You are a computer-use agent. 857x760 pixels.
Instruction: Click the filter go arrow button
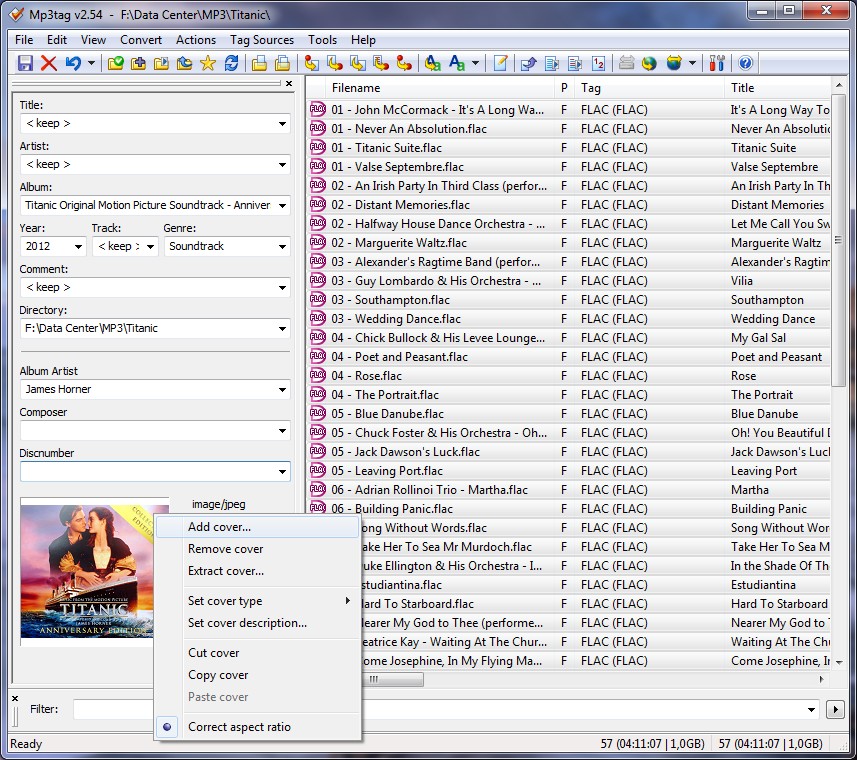(835, 710)
